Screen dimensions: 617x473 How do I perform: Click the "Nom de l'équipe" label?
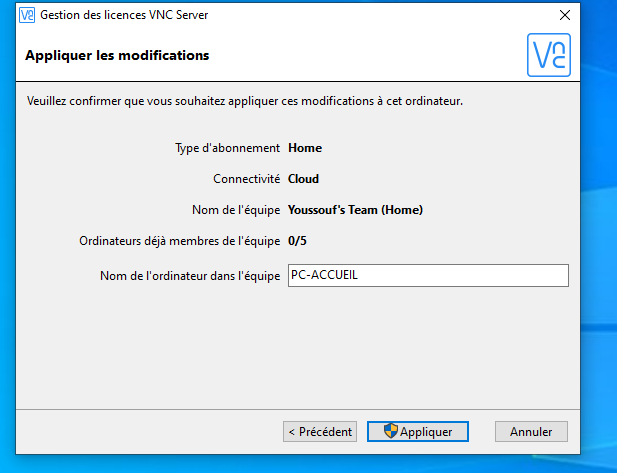coord(235,210)
